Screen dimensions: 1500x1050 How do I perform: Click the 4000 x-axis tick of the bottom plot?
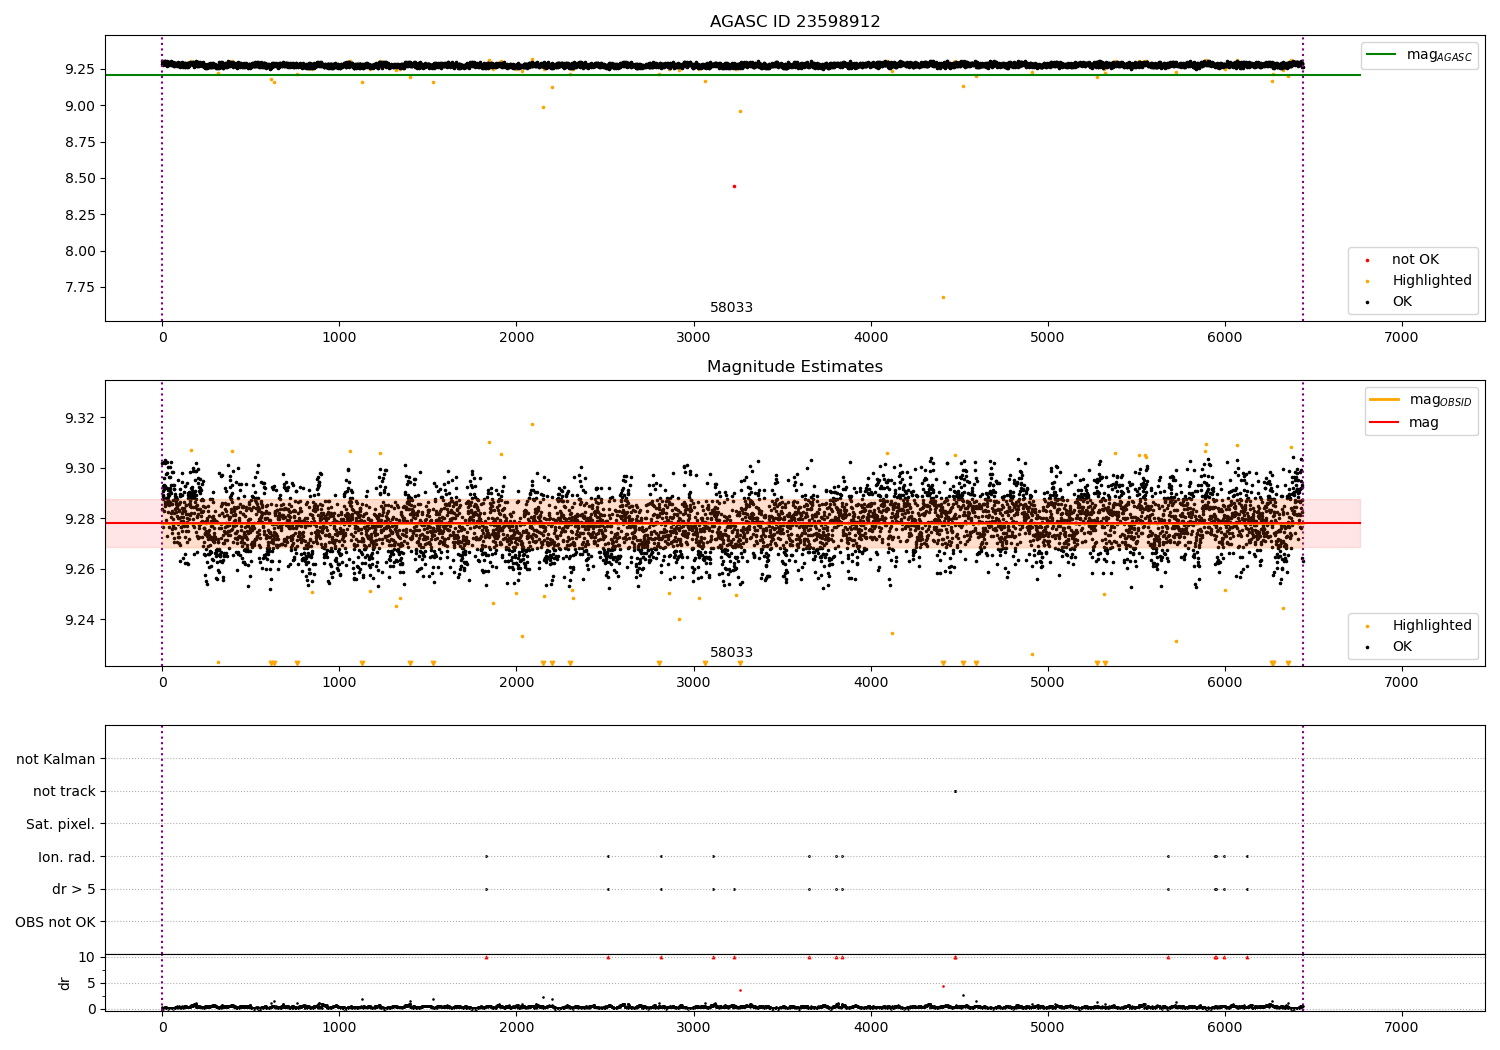(870, 1027)
